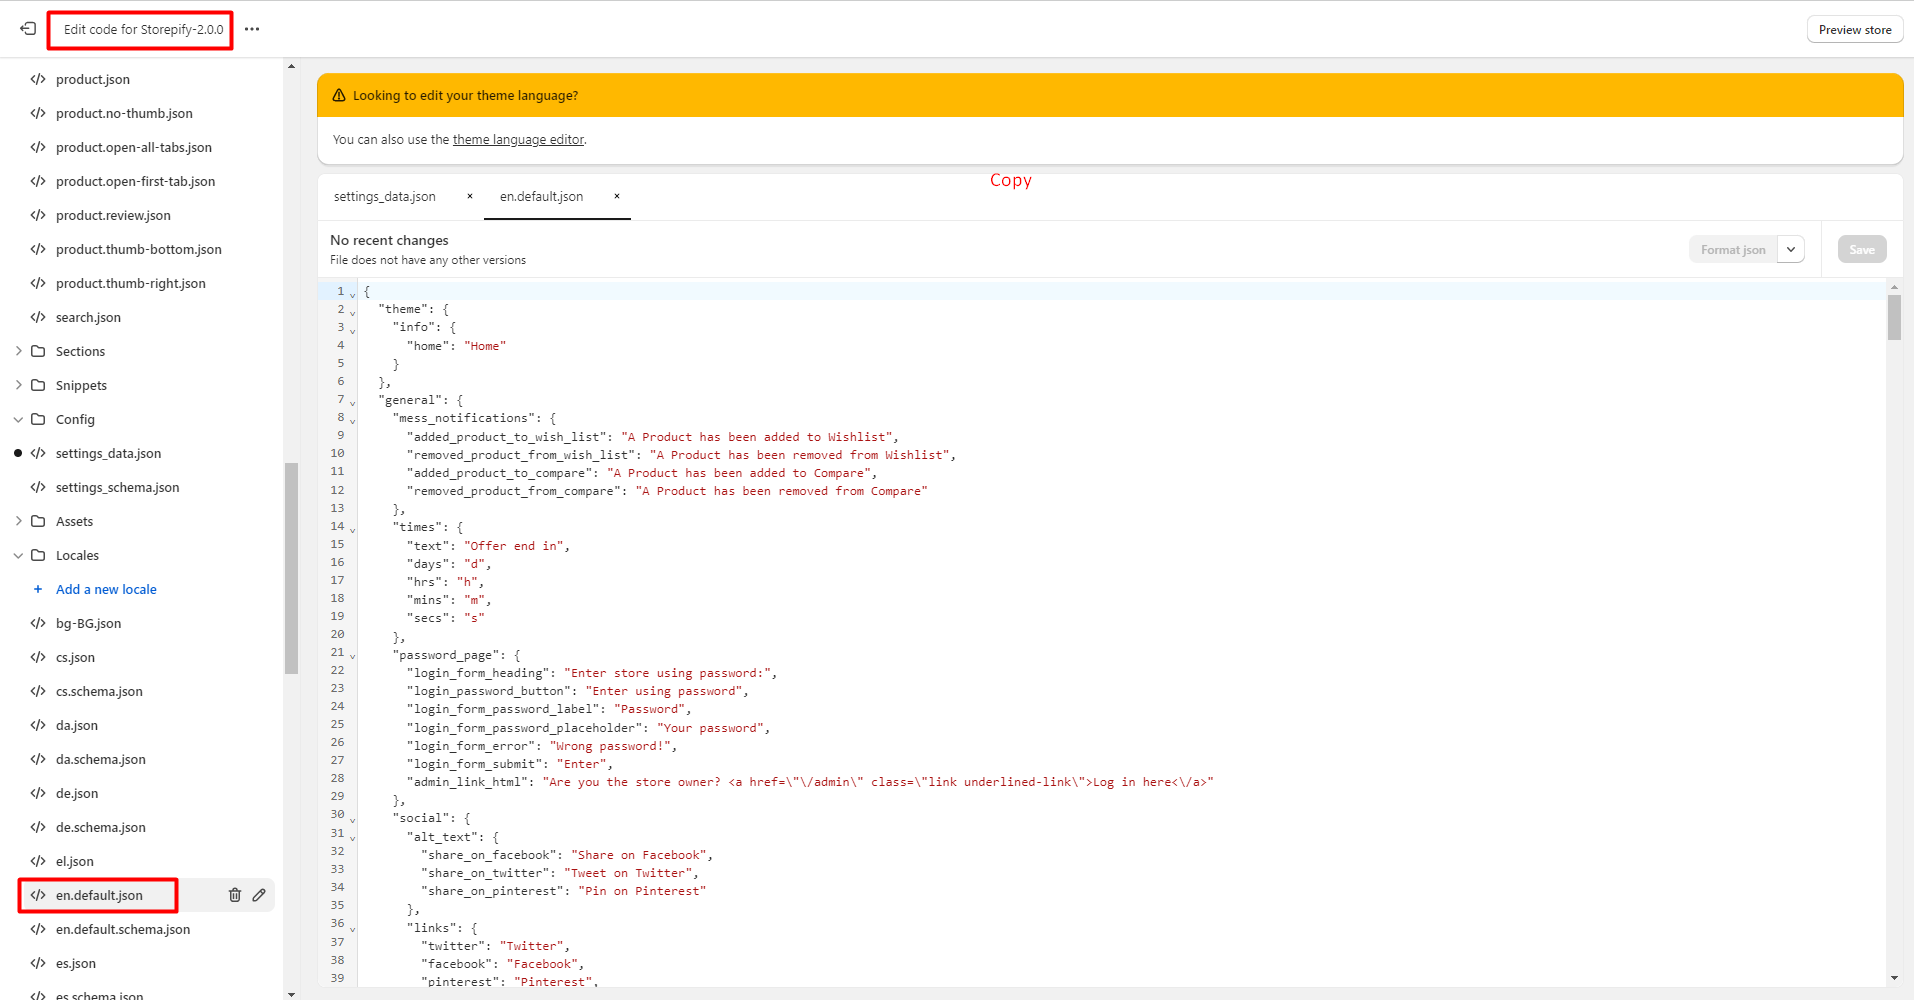Fold the password_page block at line 21
Screen dimensions: 1914x1000
pyautogui.click(x=352, y=657)
